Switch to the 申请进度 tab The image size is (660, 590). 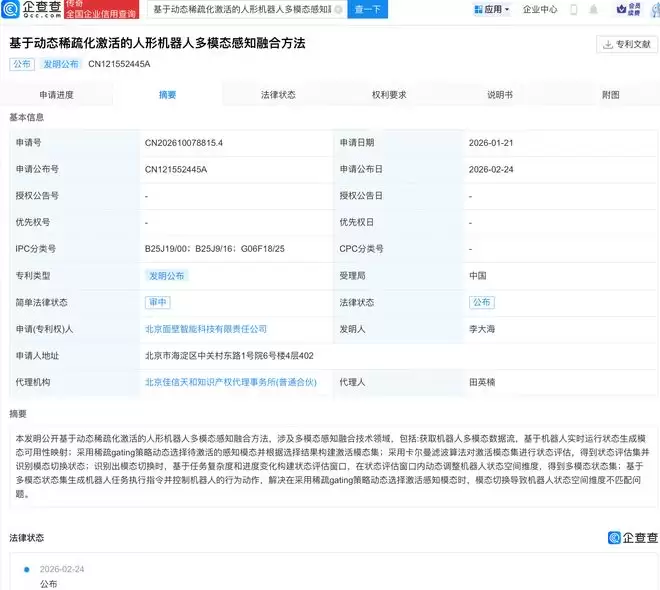click(56, 95)
